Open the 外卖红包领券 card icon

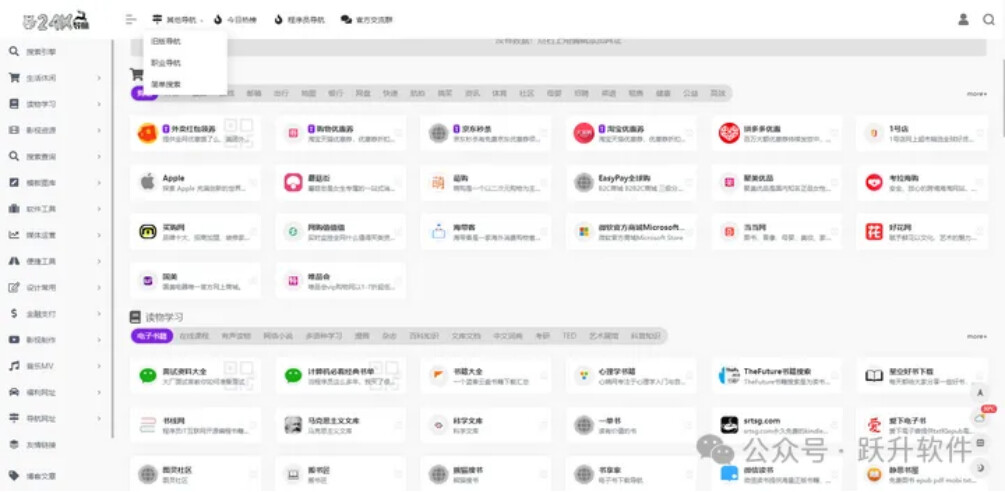(147, 133)
